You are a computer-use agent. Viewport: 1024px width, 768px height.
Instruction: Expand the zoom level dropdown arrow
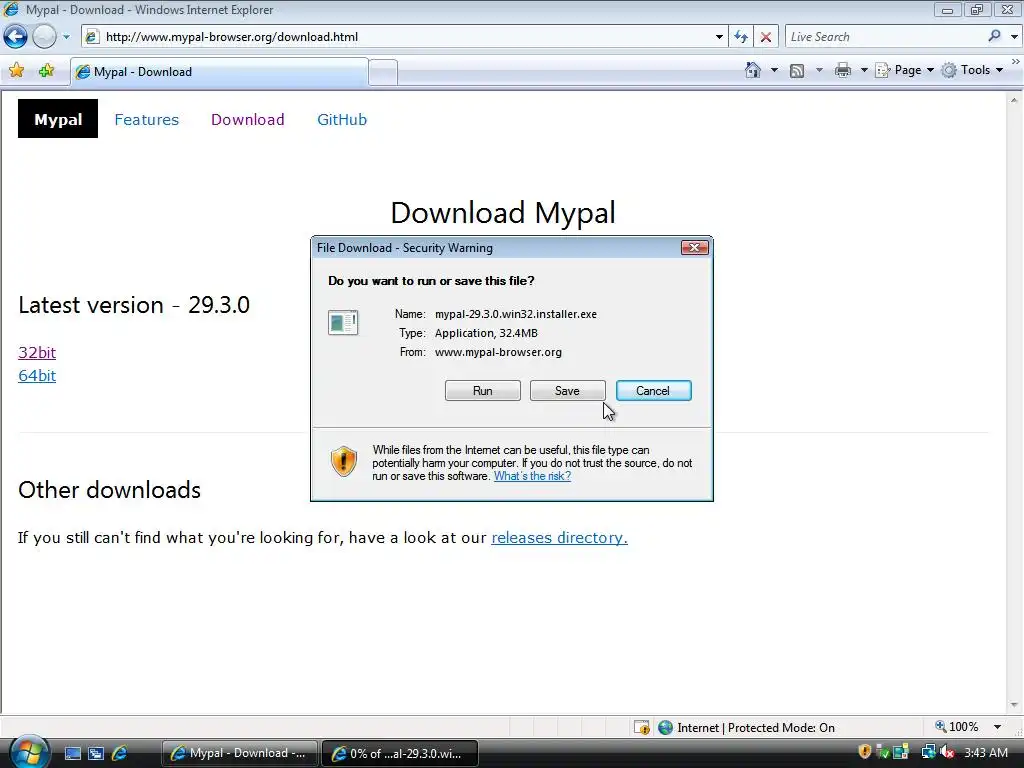coord(997,727)
